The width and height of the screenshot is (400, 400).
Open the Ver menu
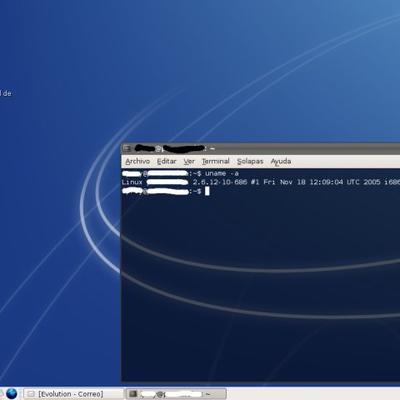(189, 161)
